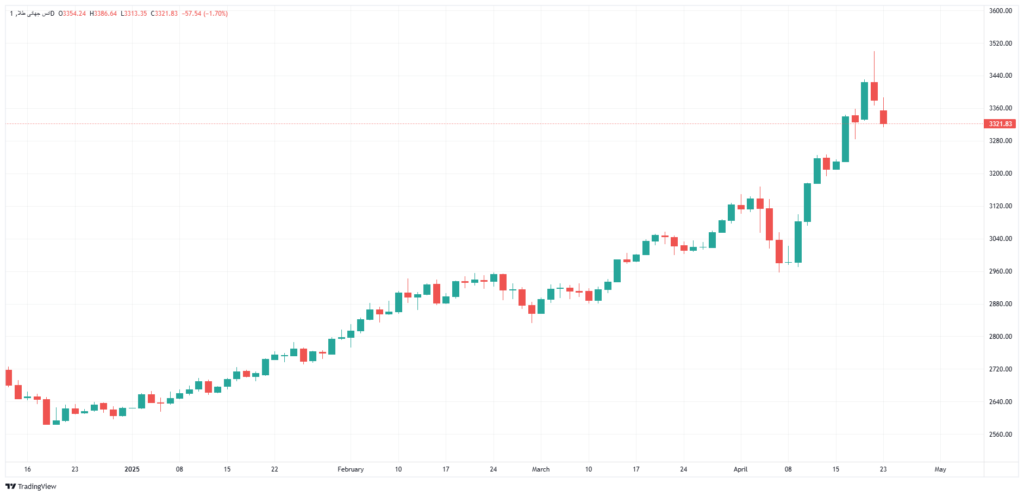1024x496 pixels.
Task: Click the Low value L3313.35
Action: (135, 14)
